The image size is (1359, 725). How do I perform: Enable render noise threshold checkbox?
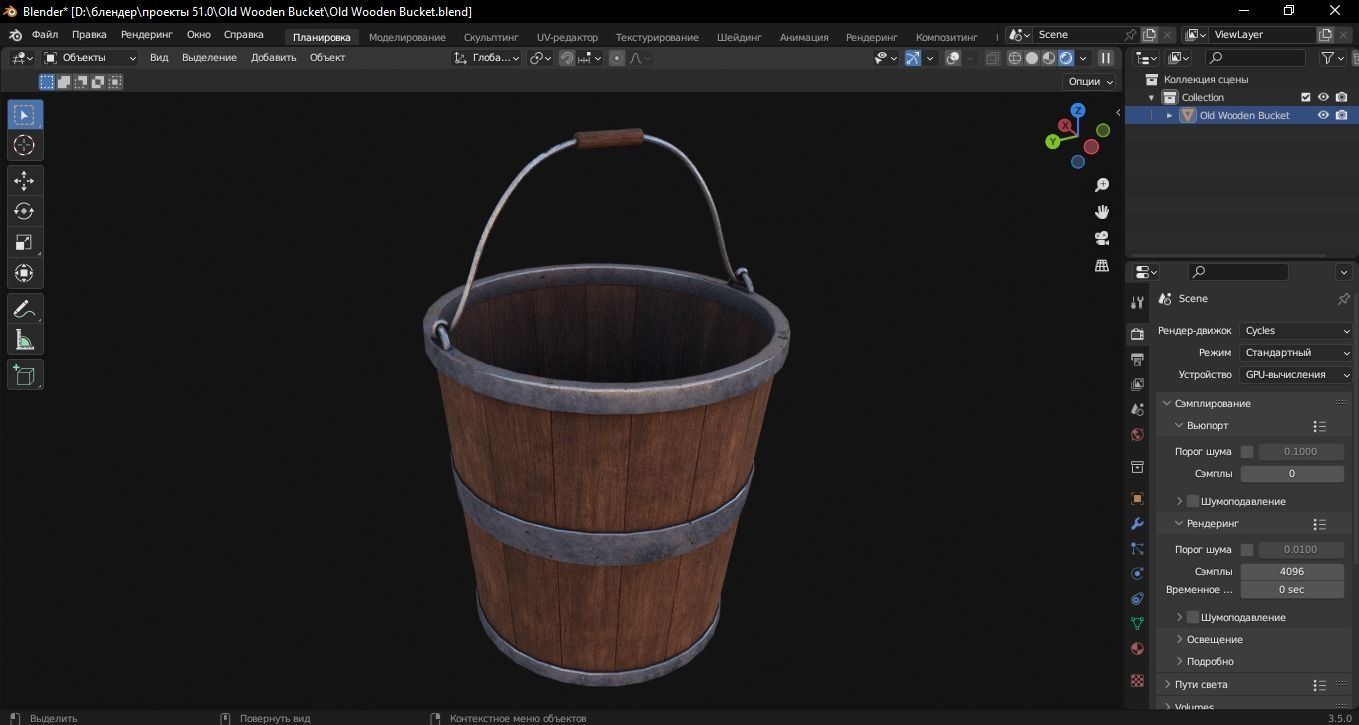point(1247,550)
